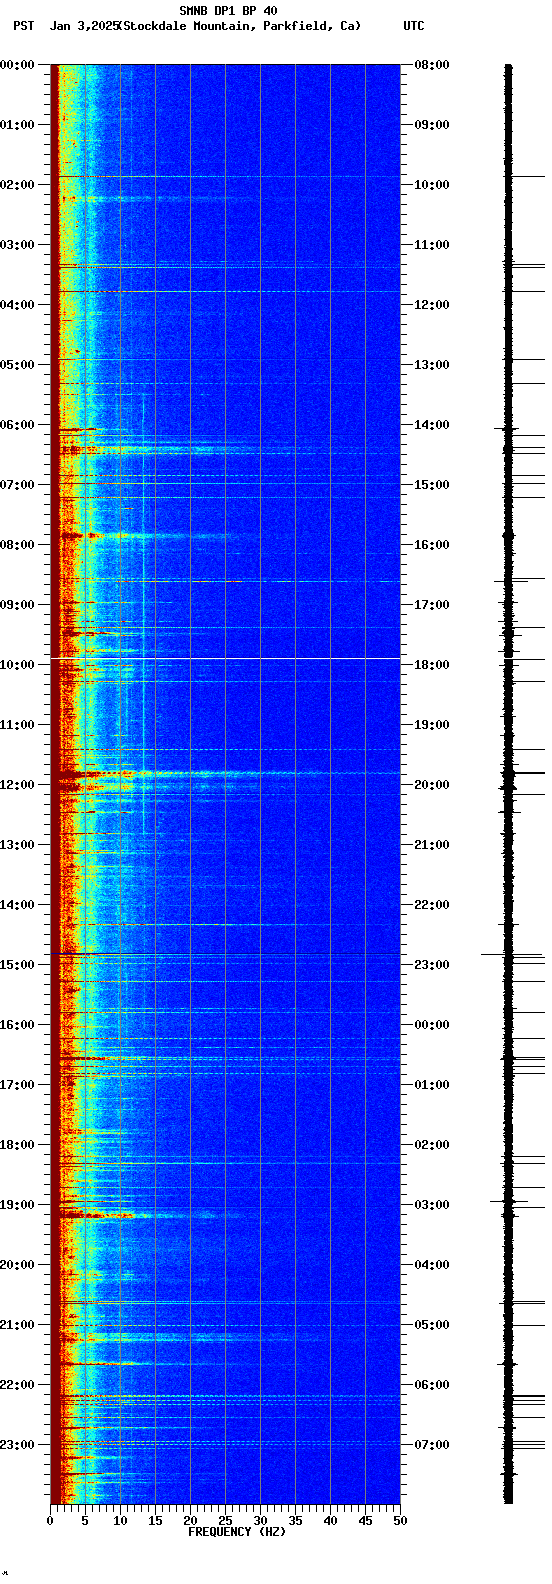Screen dimensions: 552x1584
Task: Click the frequency axis tick label '40'
Action: tap(330, 1521)
